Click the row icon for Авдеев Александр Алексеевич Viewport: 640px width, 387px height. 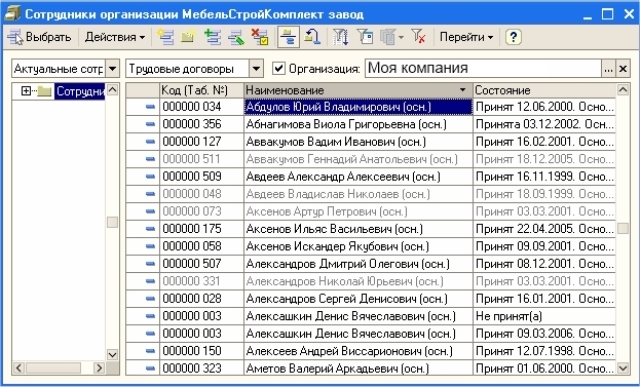click(x=151, y=176)
